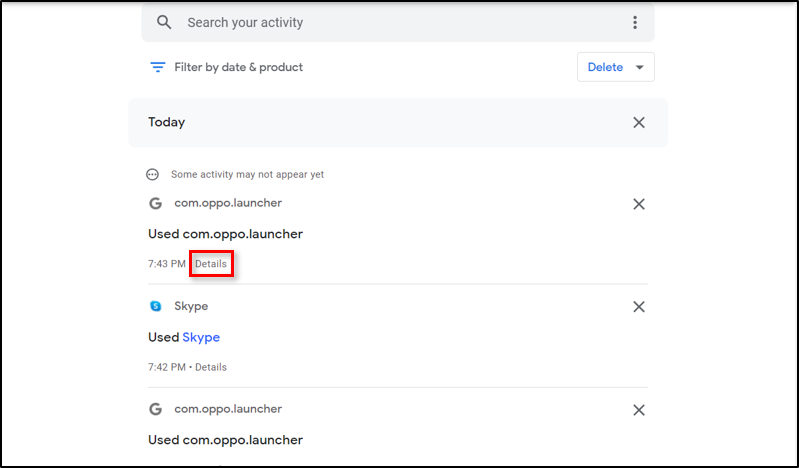Click the pending activity ellipsis icon
Viewport: 799px width, 468px height.
(x=153, y=174)
